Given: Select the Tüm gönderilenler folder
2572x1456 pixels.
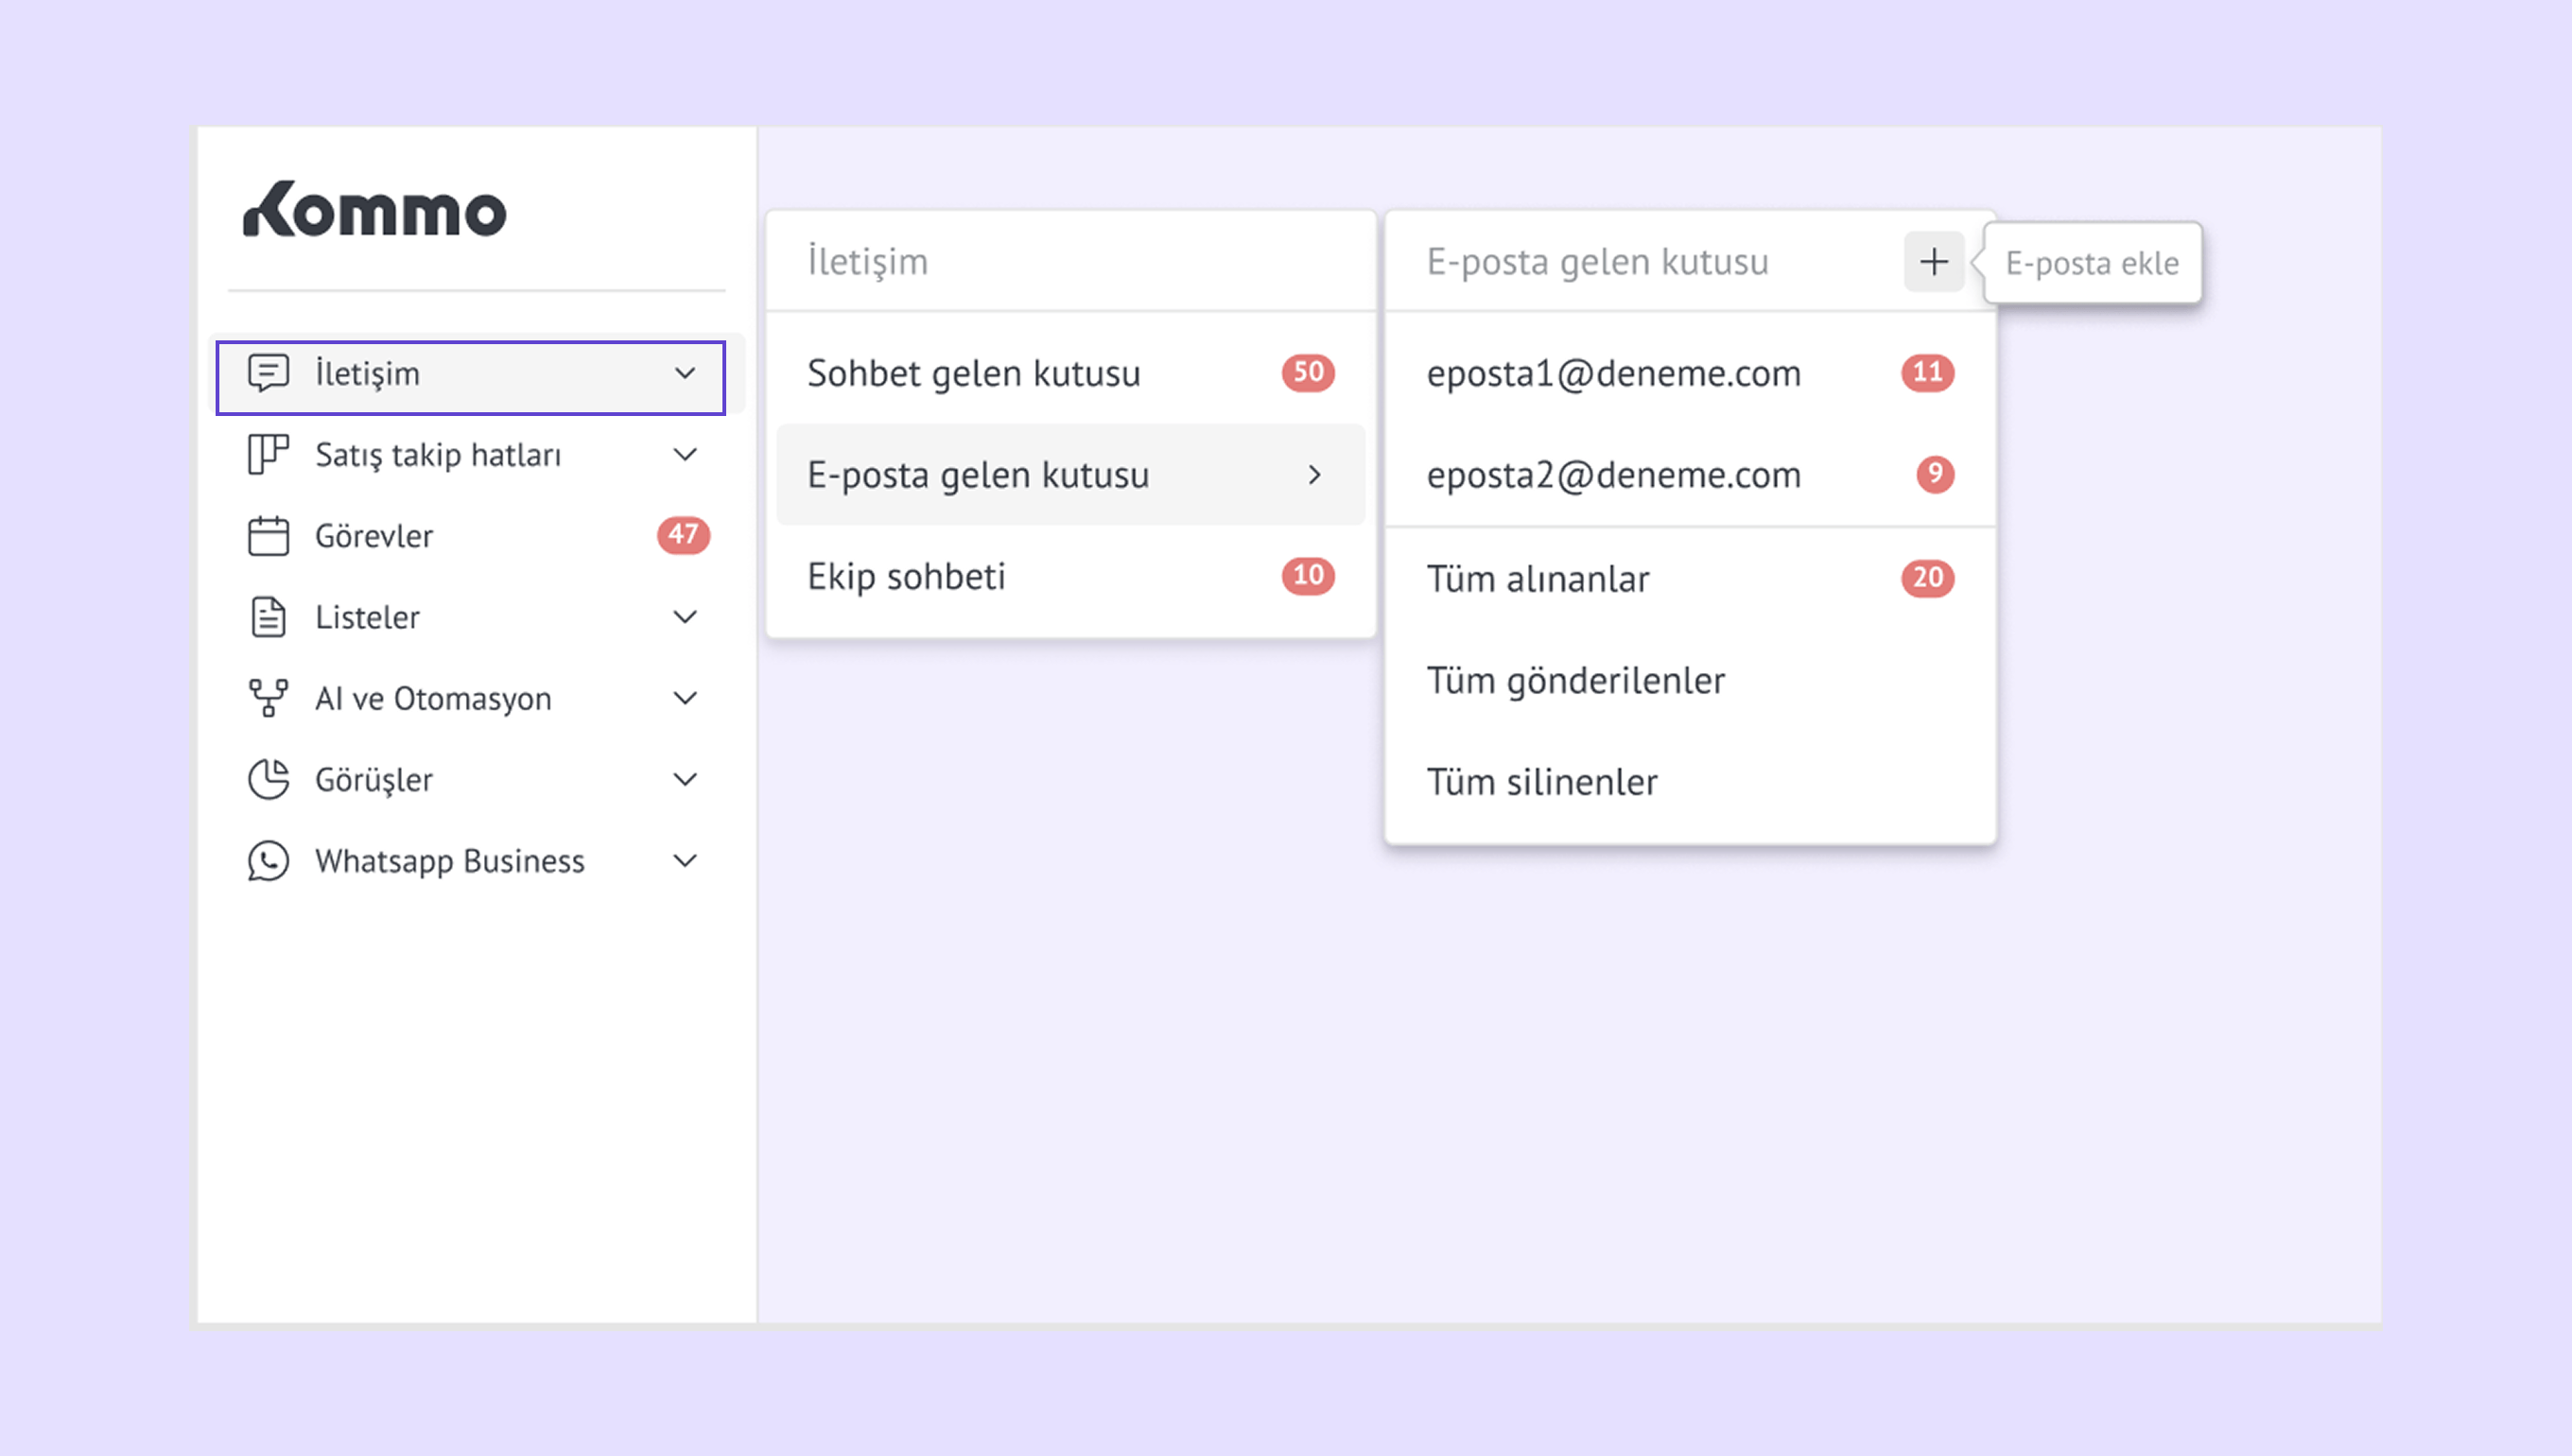Looking at the screenshot, I should tap(1575, 681).
